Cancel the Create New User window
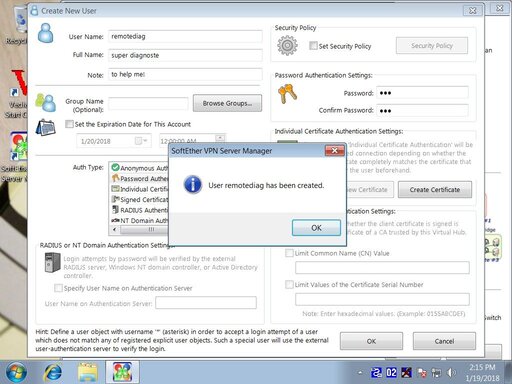Screen dimensions: 512x384 tap(444, 341)
